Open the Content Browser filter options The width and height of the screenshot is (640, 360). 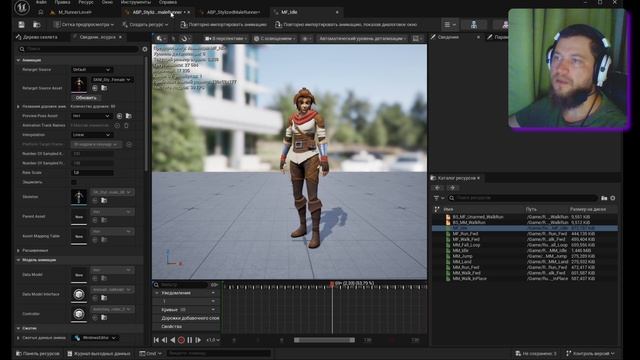click(x=439, y=198)
